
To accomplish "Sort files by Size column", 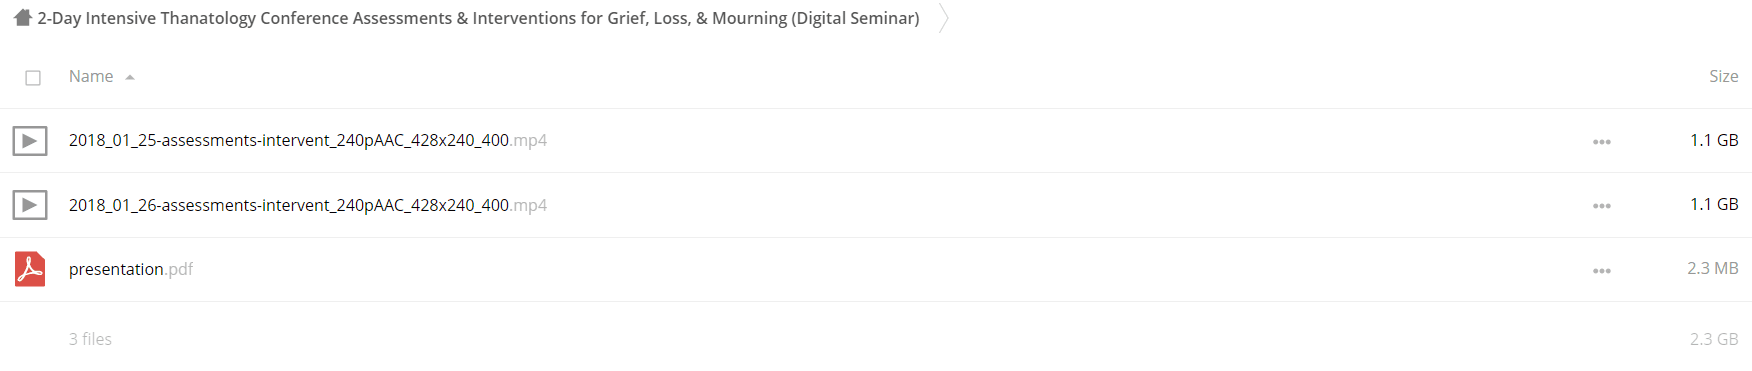I will coord(1723,76).
